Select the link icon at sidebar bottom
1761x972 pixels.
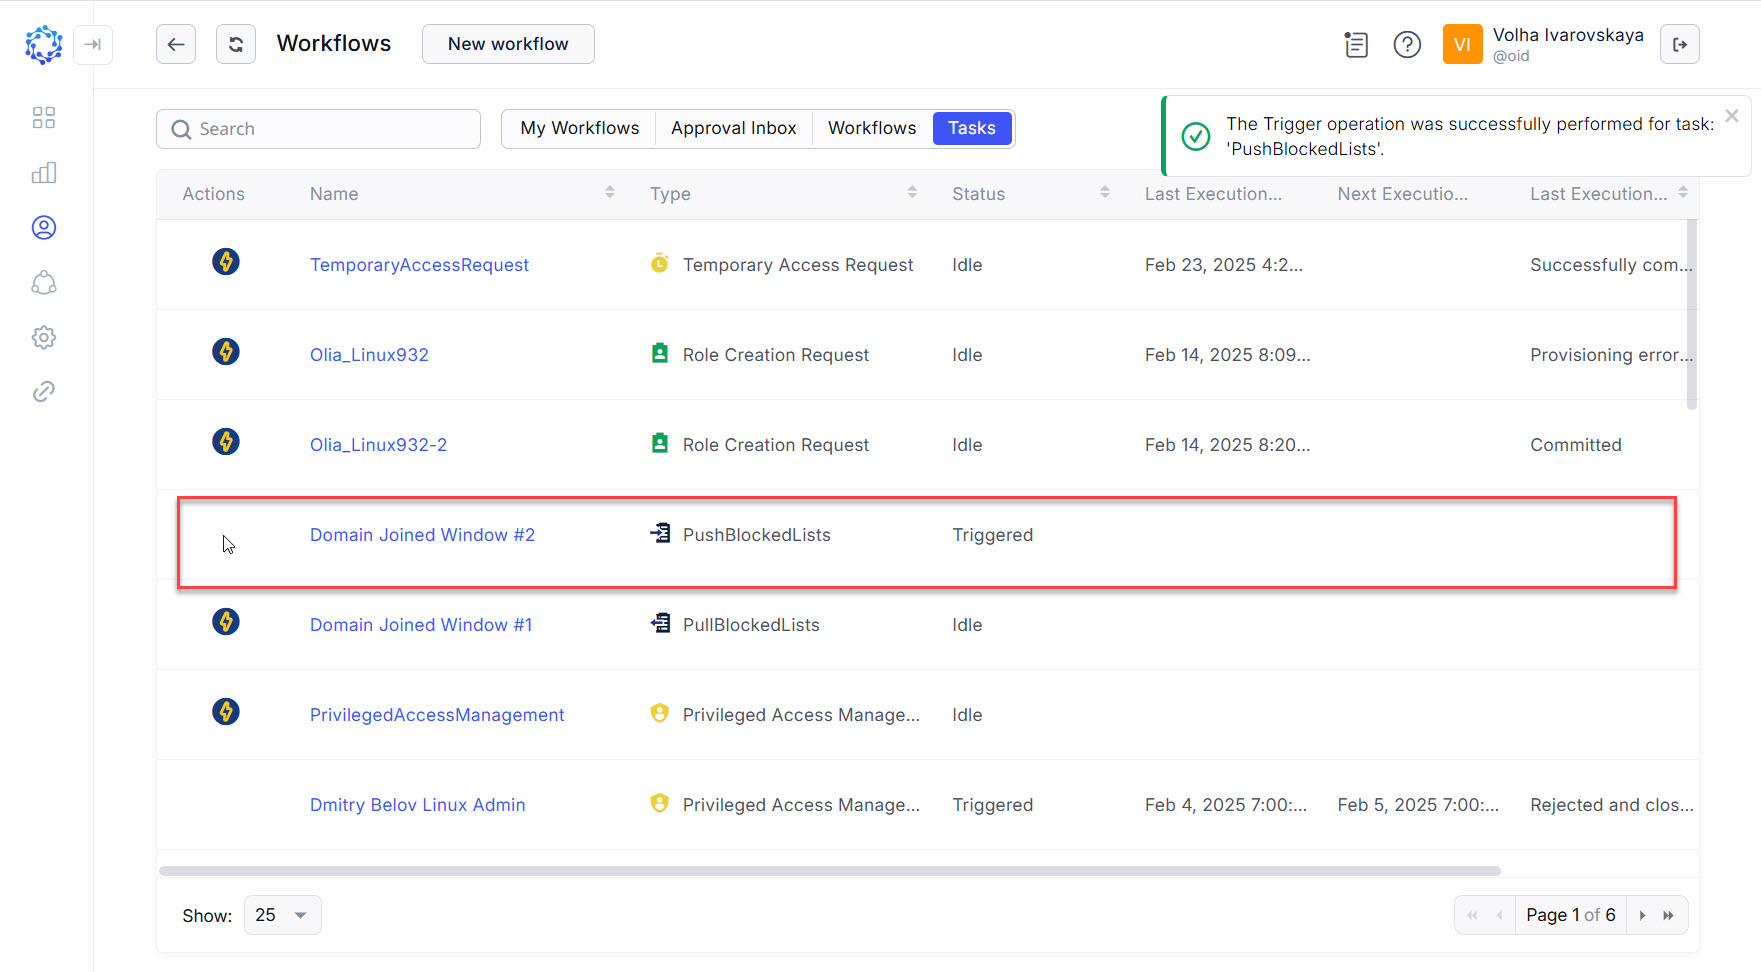tap(44, 390)
